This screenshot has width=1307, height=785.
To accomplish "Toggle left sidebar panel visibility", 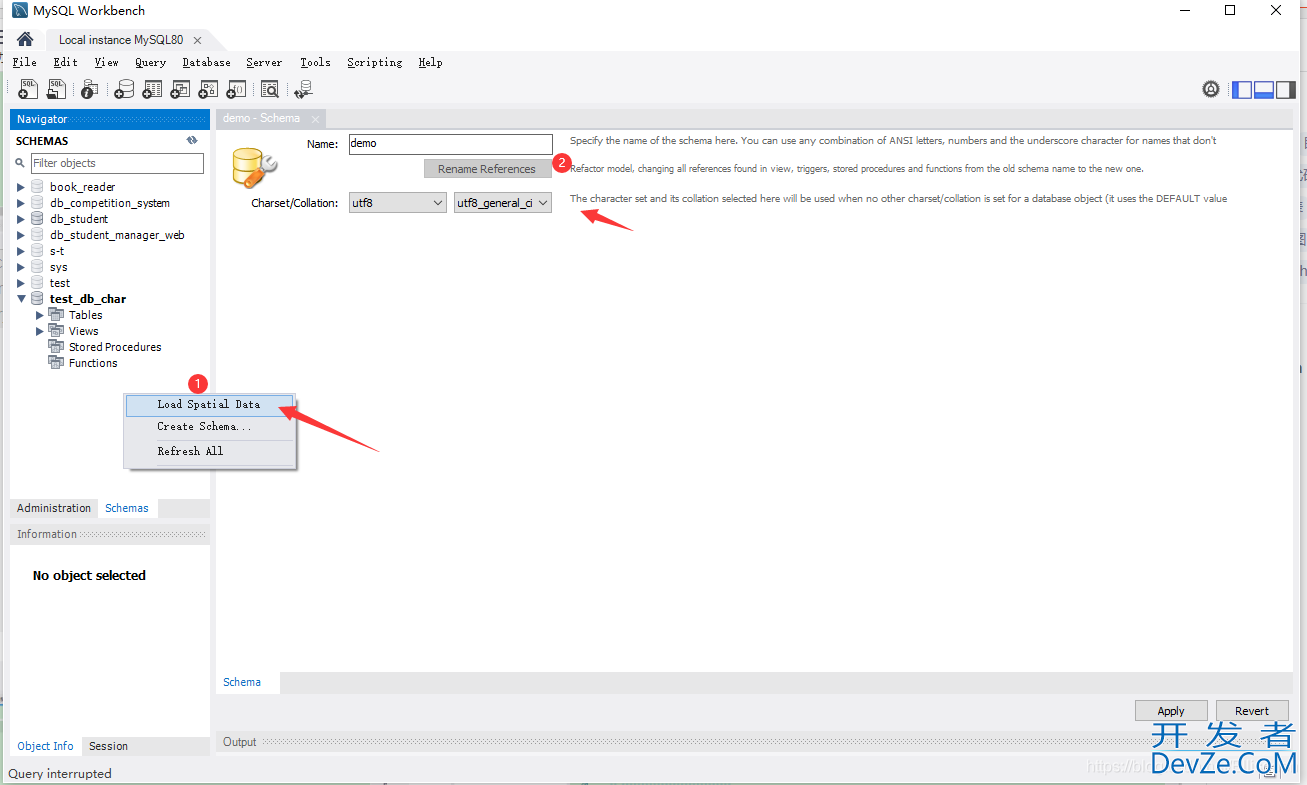I will (x=1242, y=89).
